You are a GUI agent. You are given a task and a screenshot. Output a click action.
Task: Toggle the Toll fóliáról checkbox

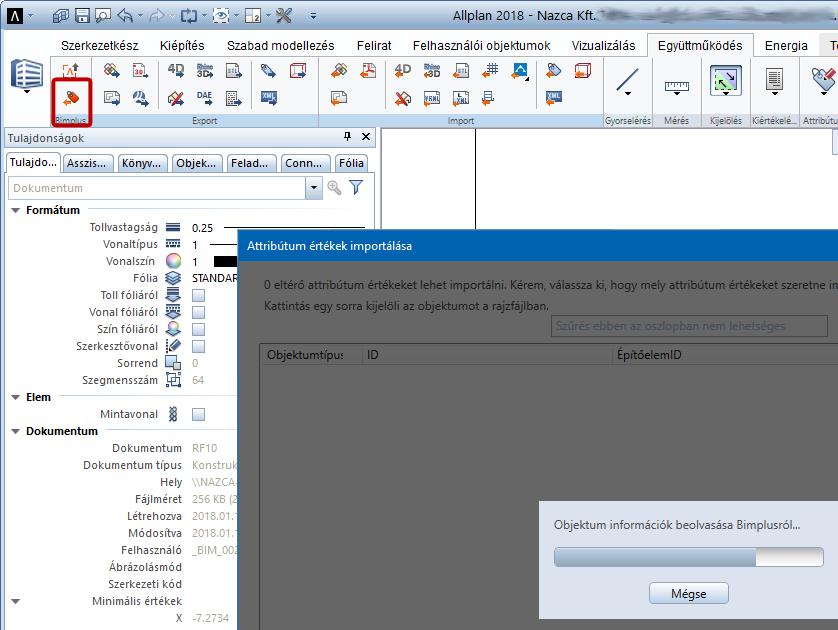(198, 295)
